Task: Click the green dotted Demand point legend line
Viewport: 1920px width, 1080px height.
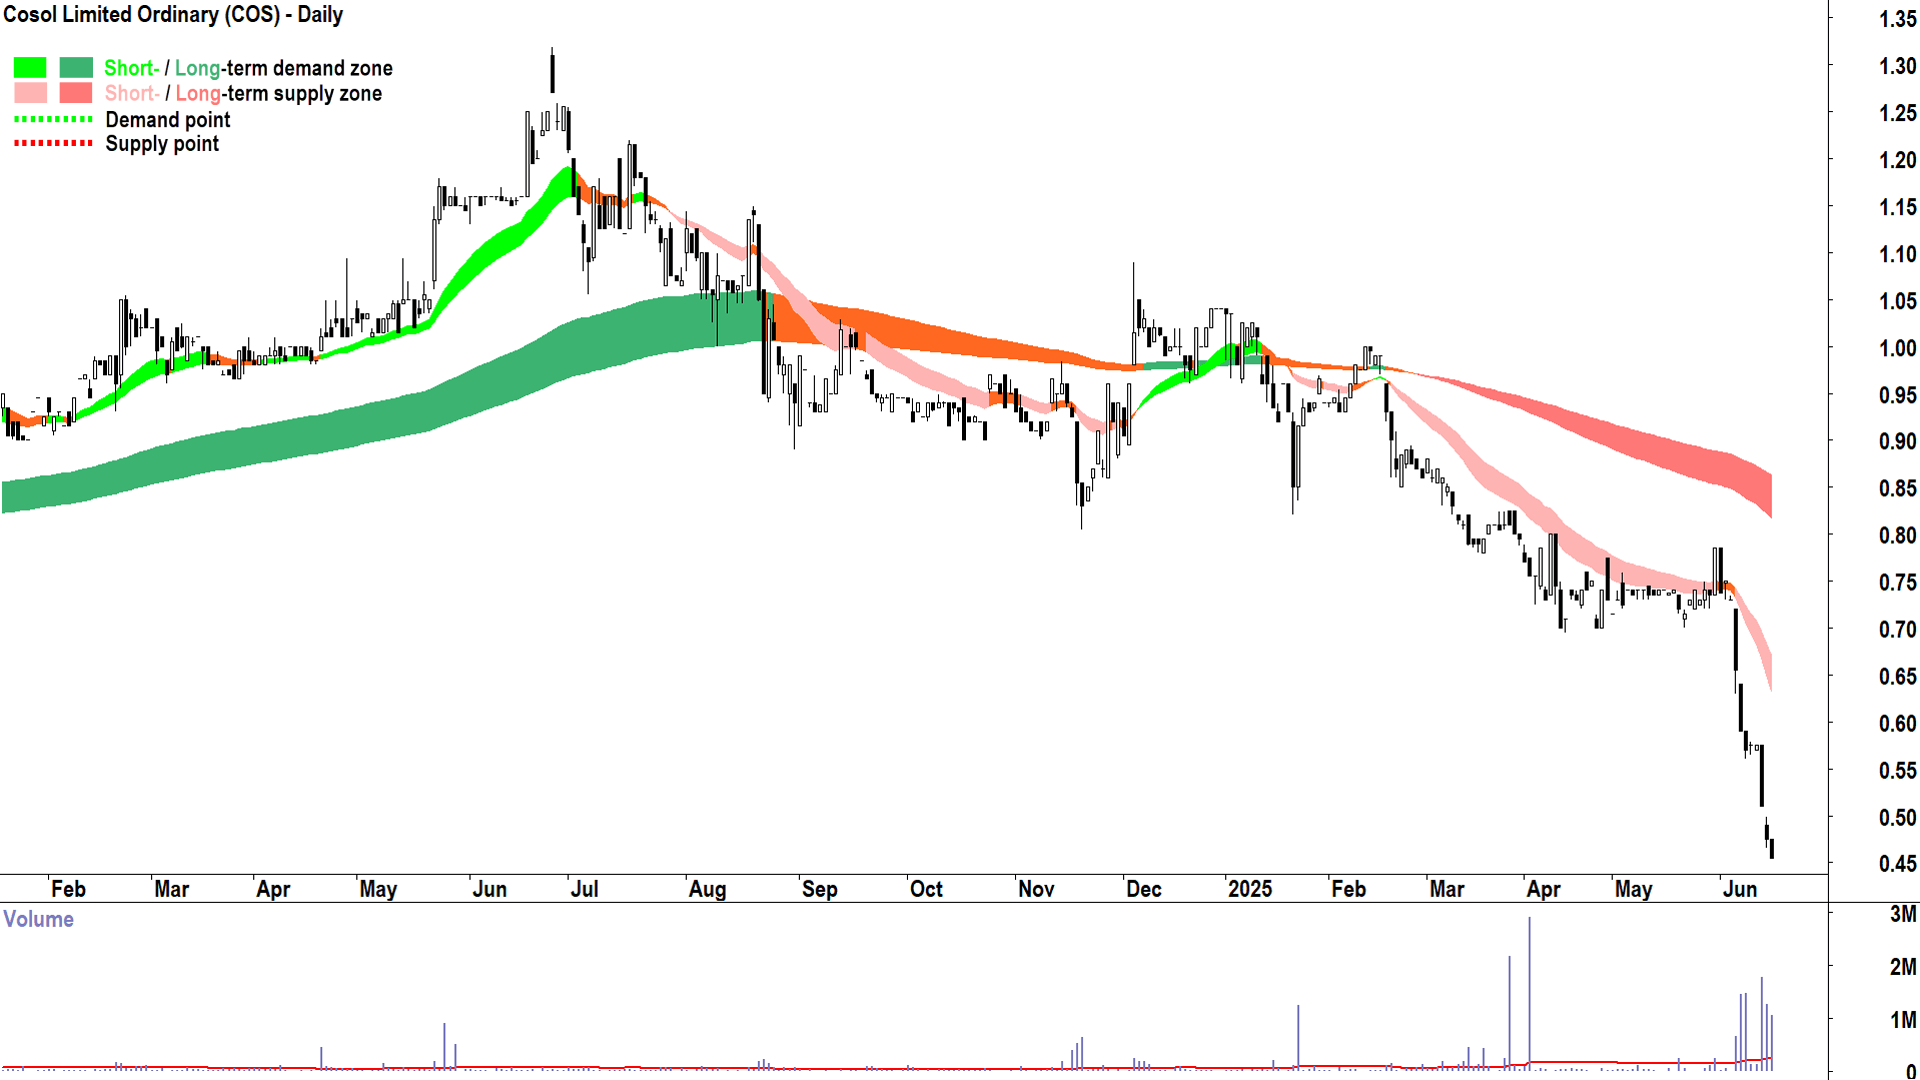Action: (53, 119)
